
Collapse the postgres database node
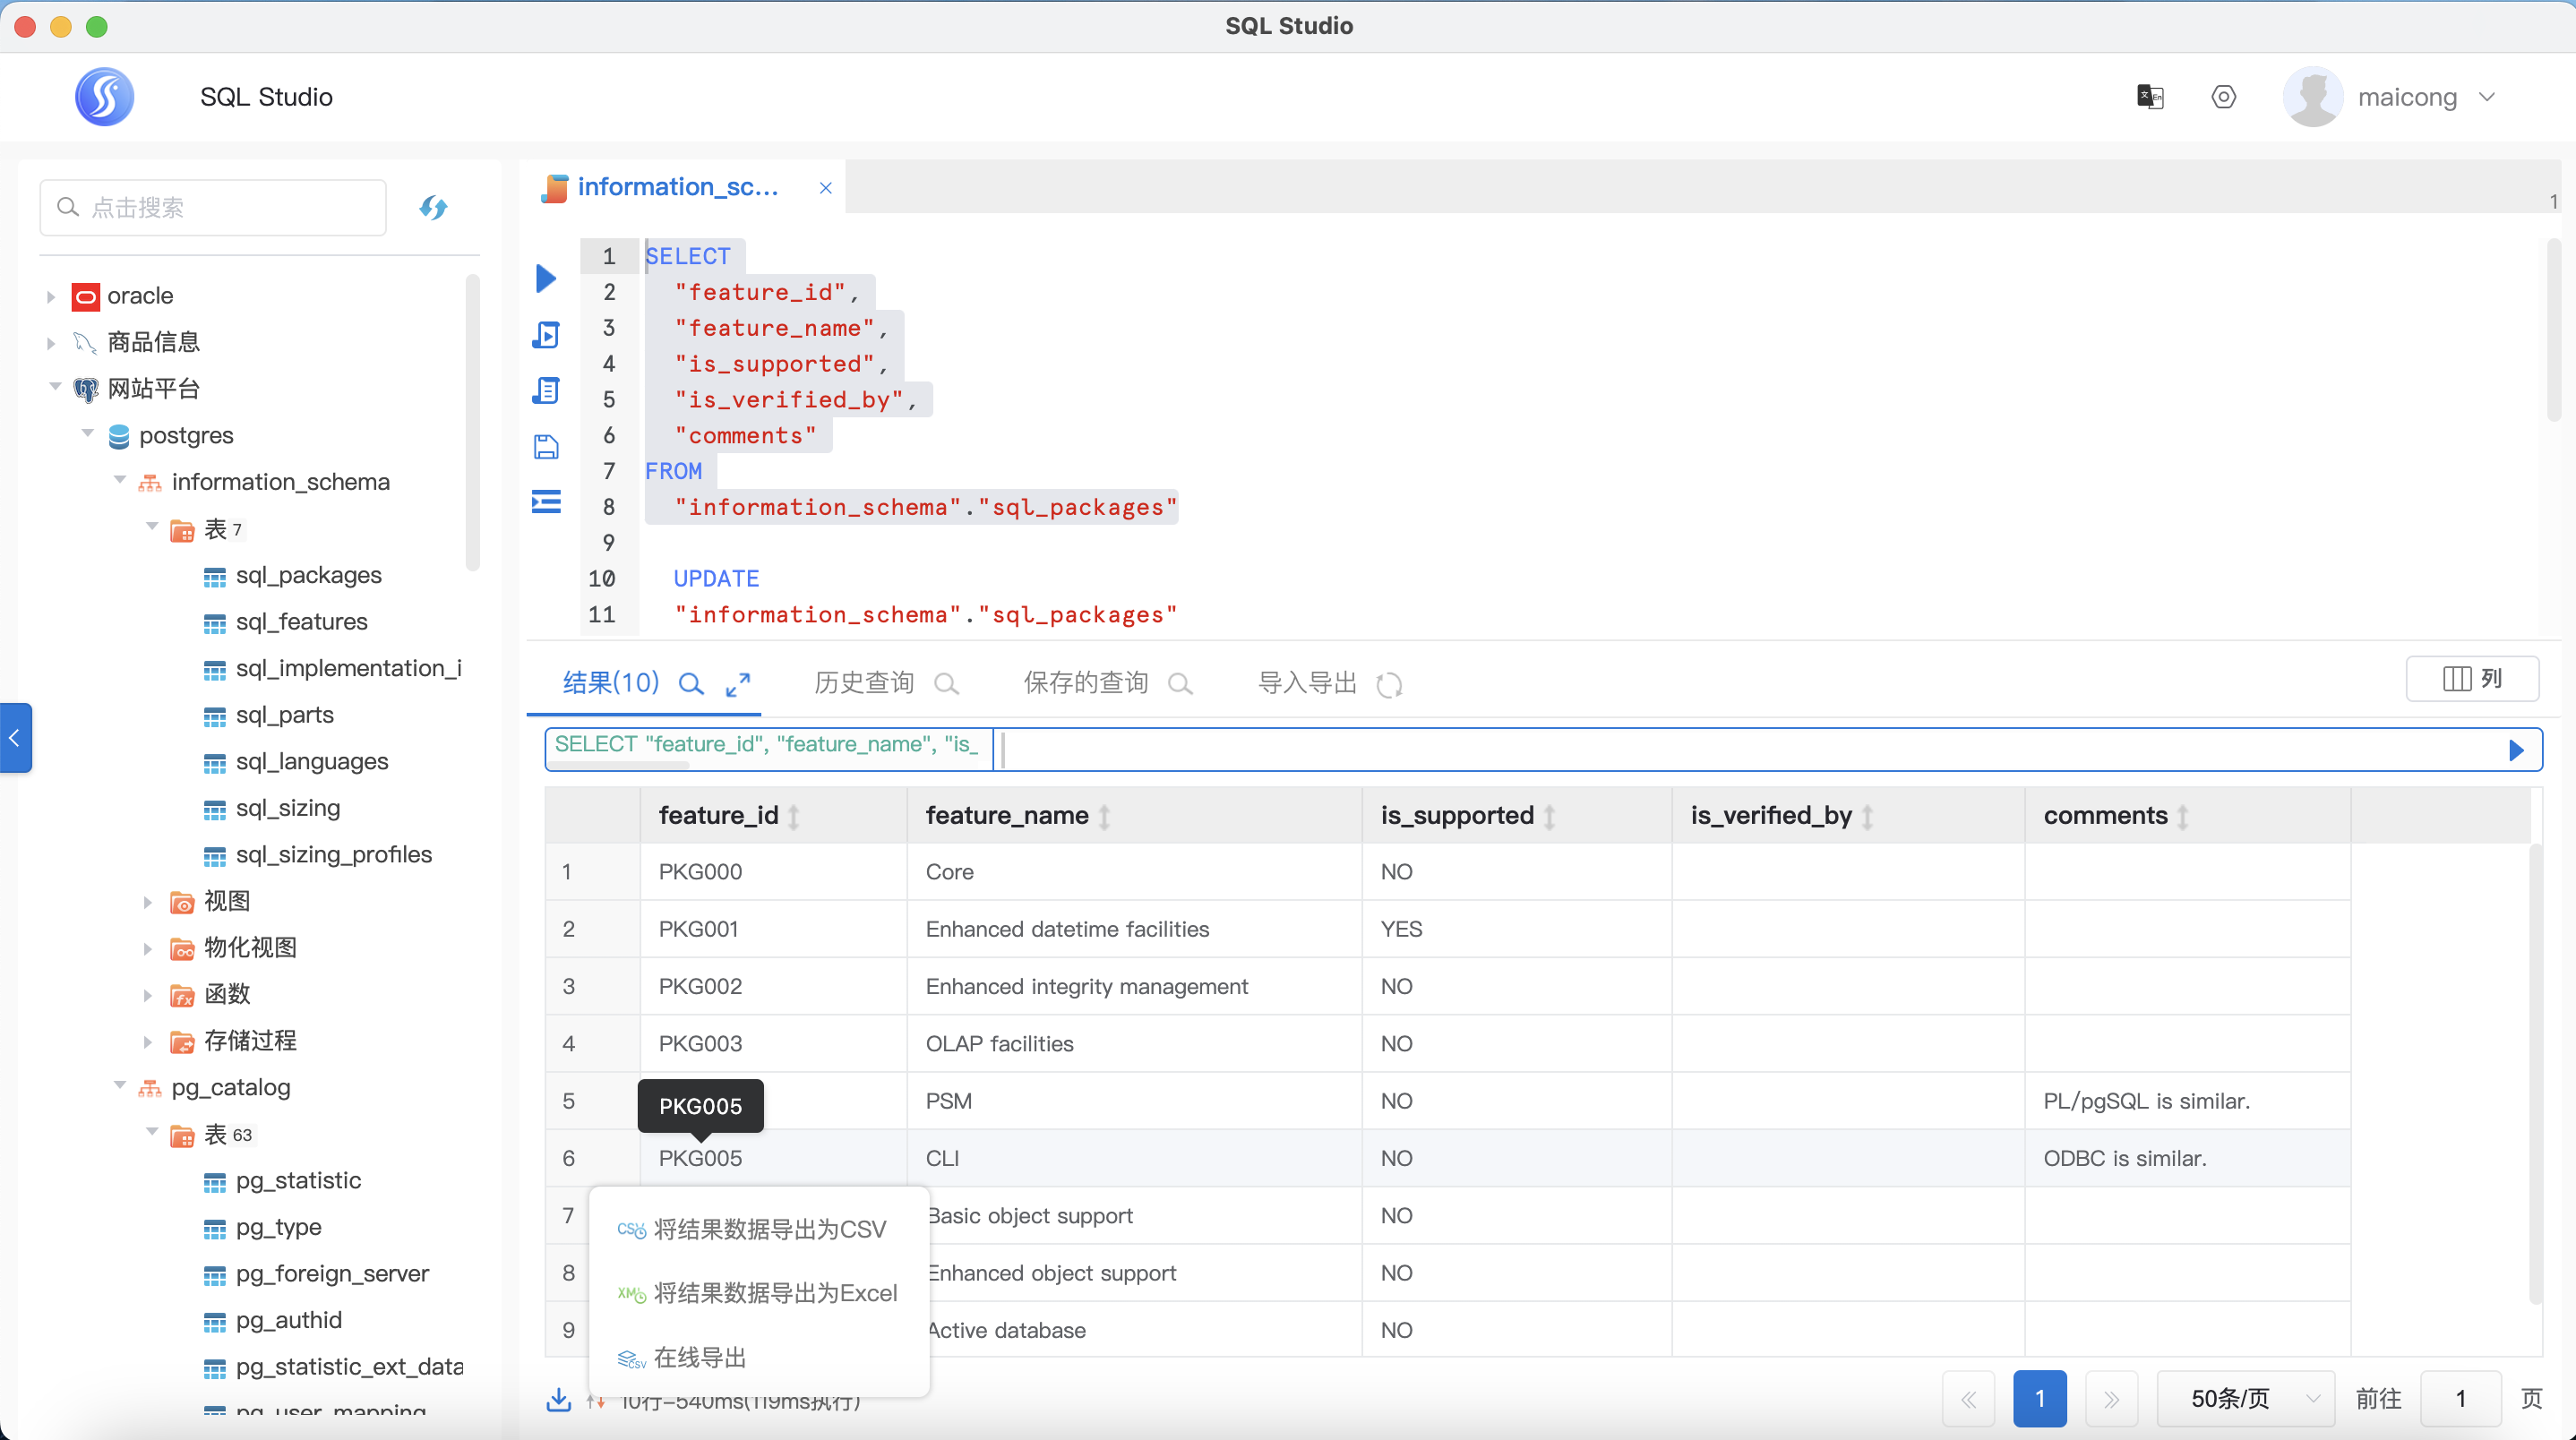pos(88,434)
